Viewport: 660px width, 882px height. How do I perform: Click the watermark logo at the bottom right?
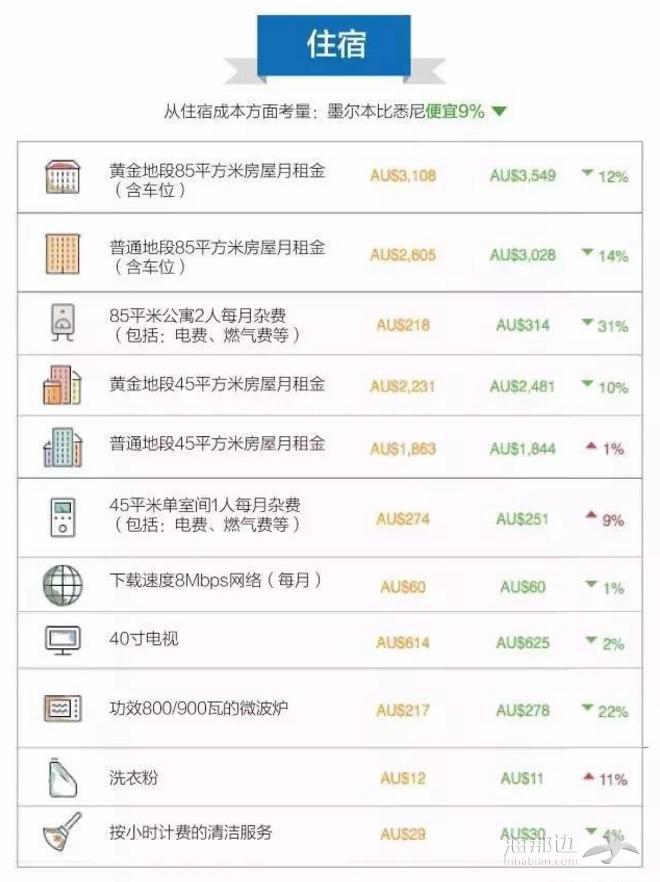pos(568,847)
